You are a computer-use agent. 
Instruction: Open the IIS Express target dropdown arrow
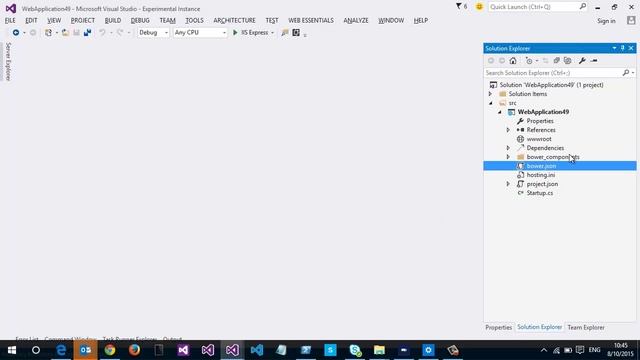click(273, 33)
